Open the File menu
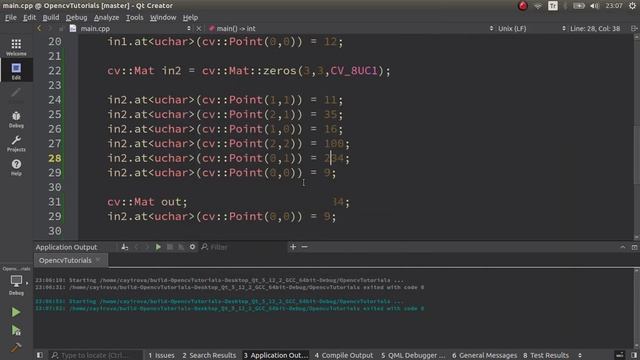 click(x=11, y=18)
